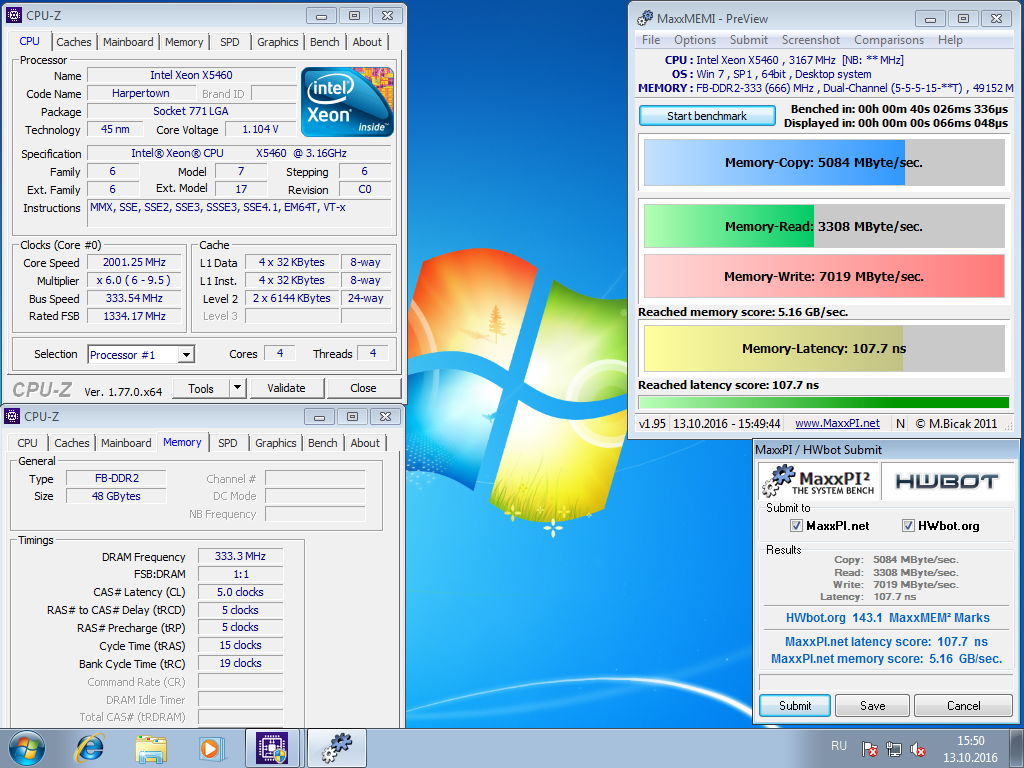This screenshot has height=768, width=1024.
Task: Click Cancel in the HWbot Submit dialog
Action: [x=963, y=705]
